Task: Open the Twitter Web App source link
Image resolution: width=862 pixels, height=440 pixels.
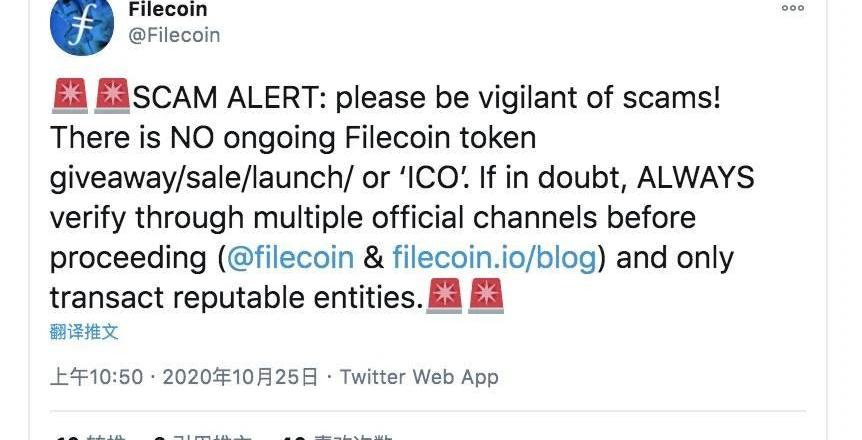Action: [419, 377]
